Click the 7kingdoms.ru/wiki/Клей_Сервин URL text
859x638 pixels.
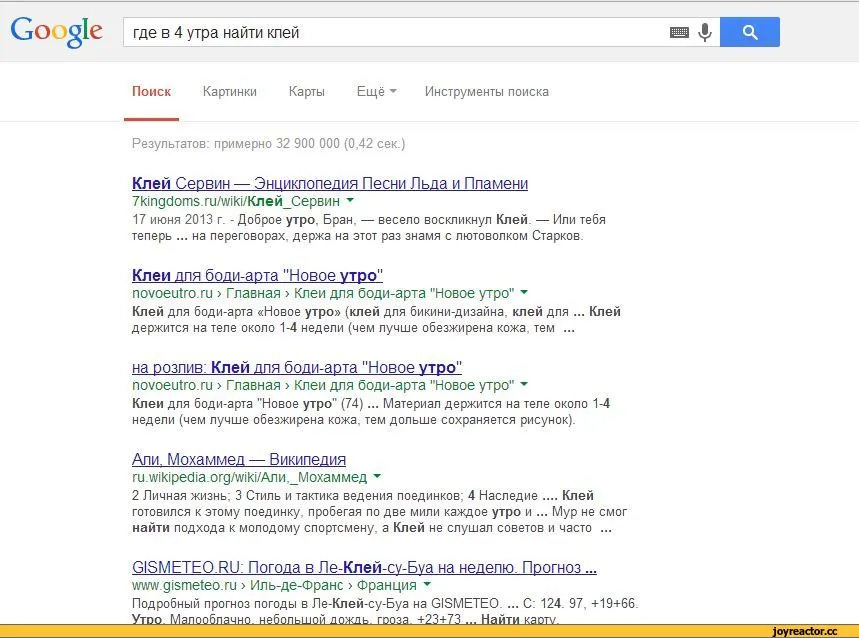236,201
